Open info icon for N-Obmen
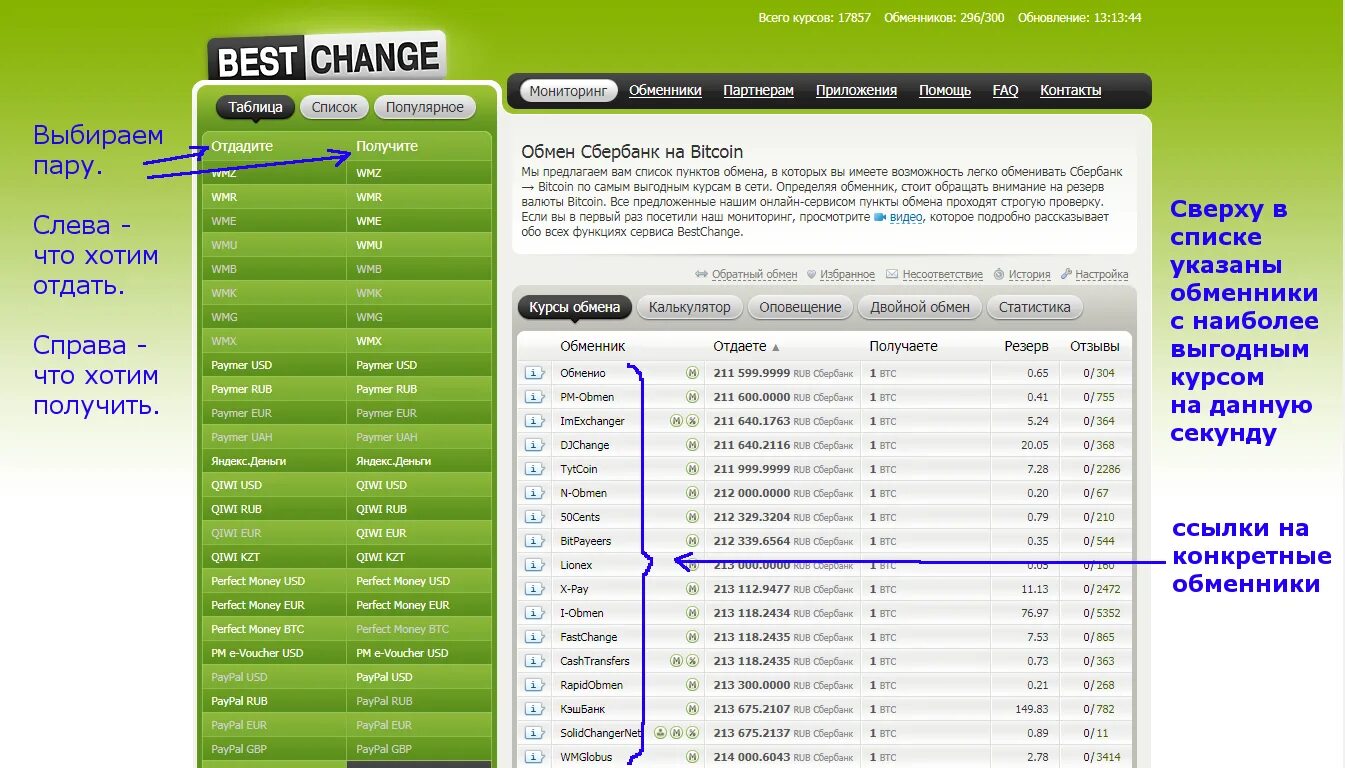1345x768 pixels. [535, 493]
